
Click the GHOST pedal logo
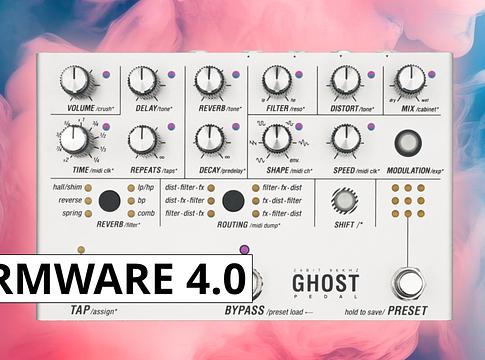click(x=326, y=283)
